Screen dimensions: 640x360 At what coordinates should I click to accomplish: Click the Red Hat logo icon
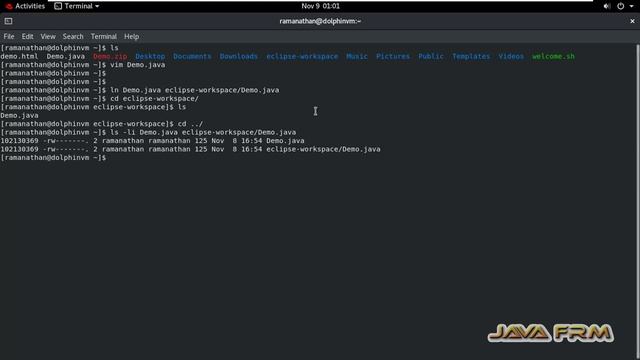tap(9, 6)
